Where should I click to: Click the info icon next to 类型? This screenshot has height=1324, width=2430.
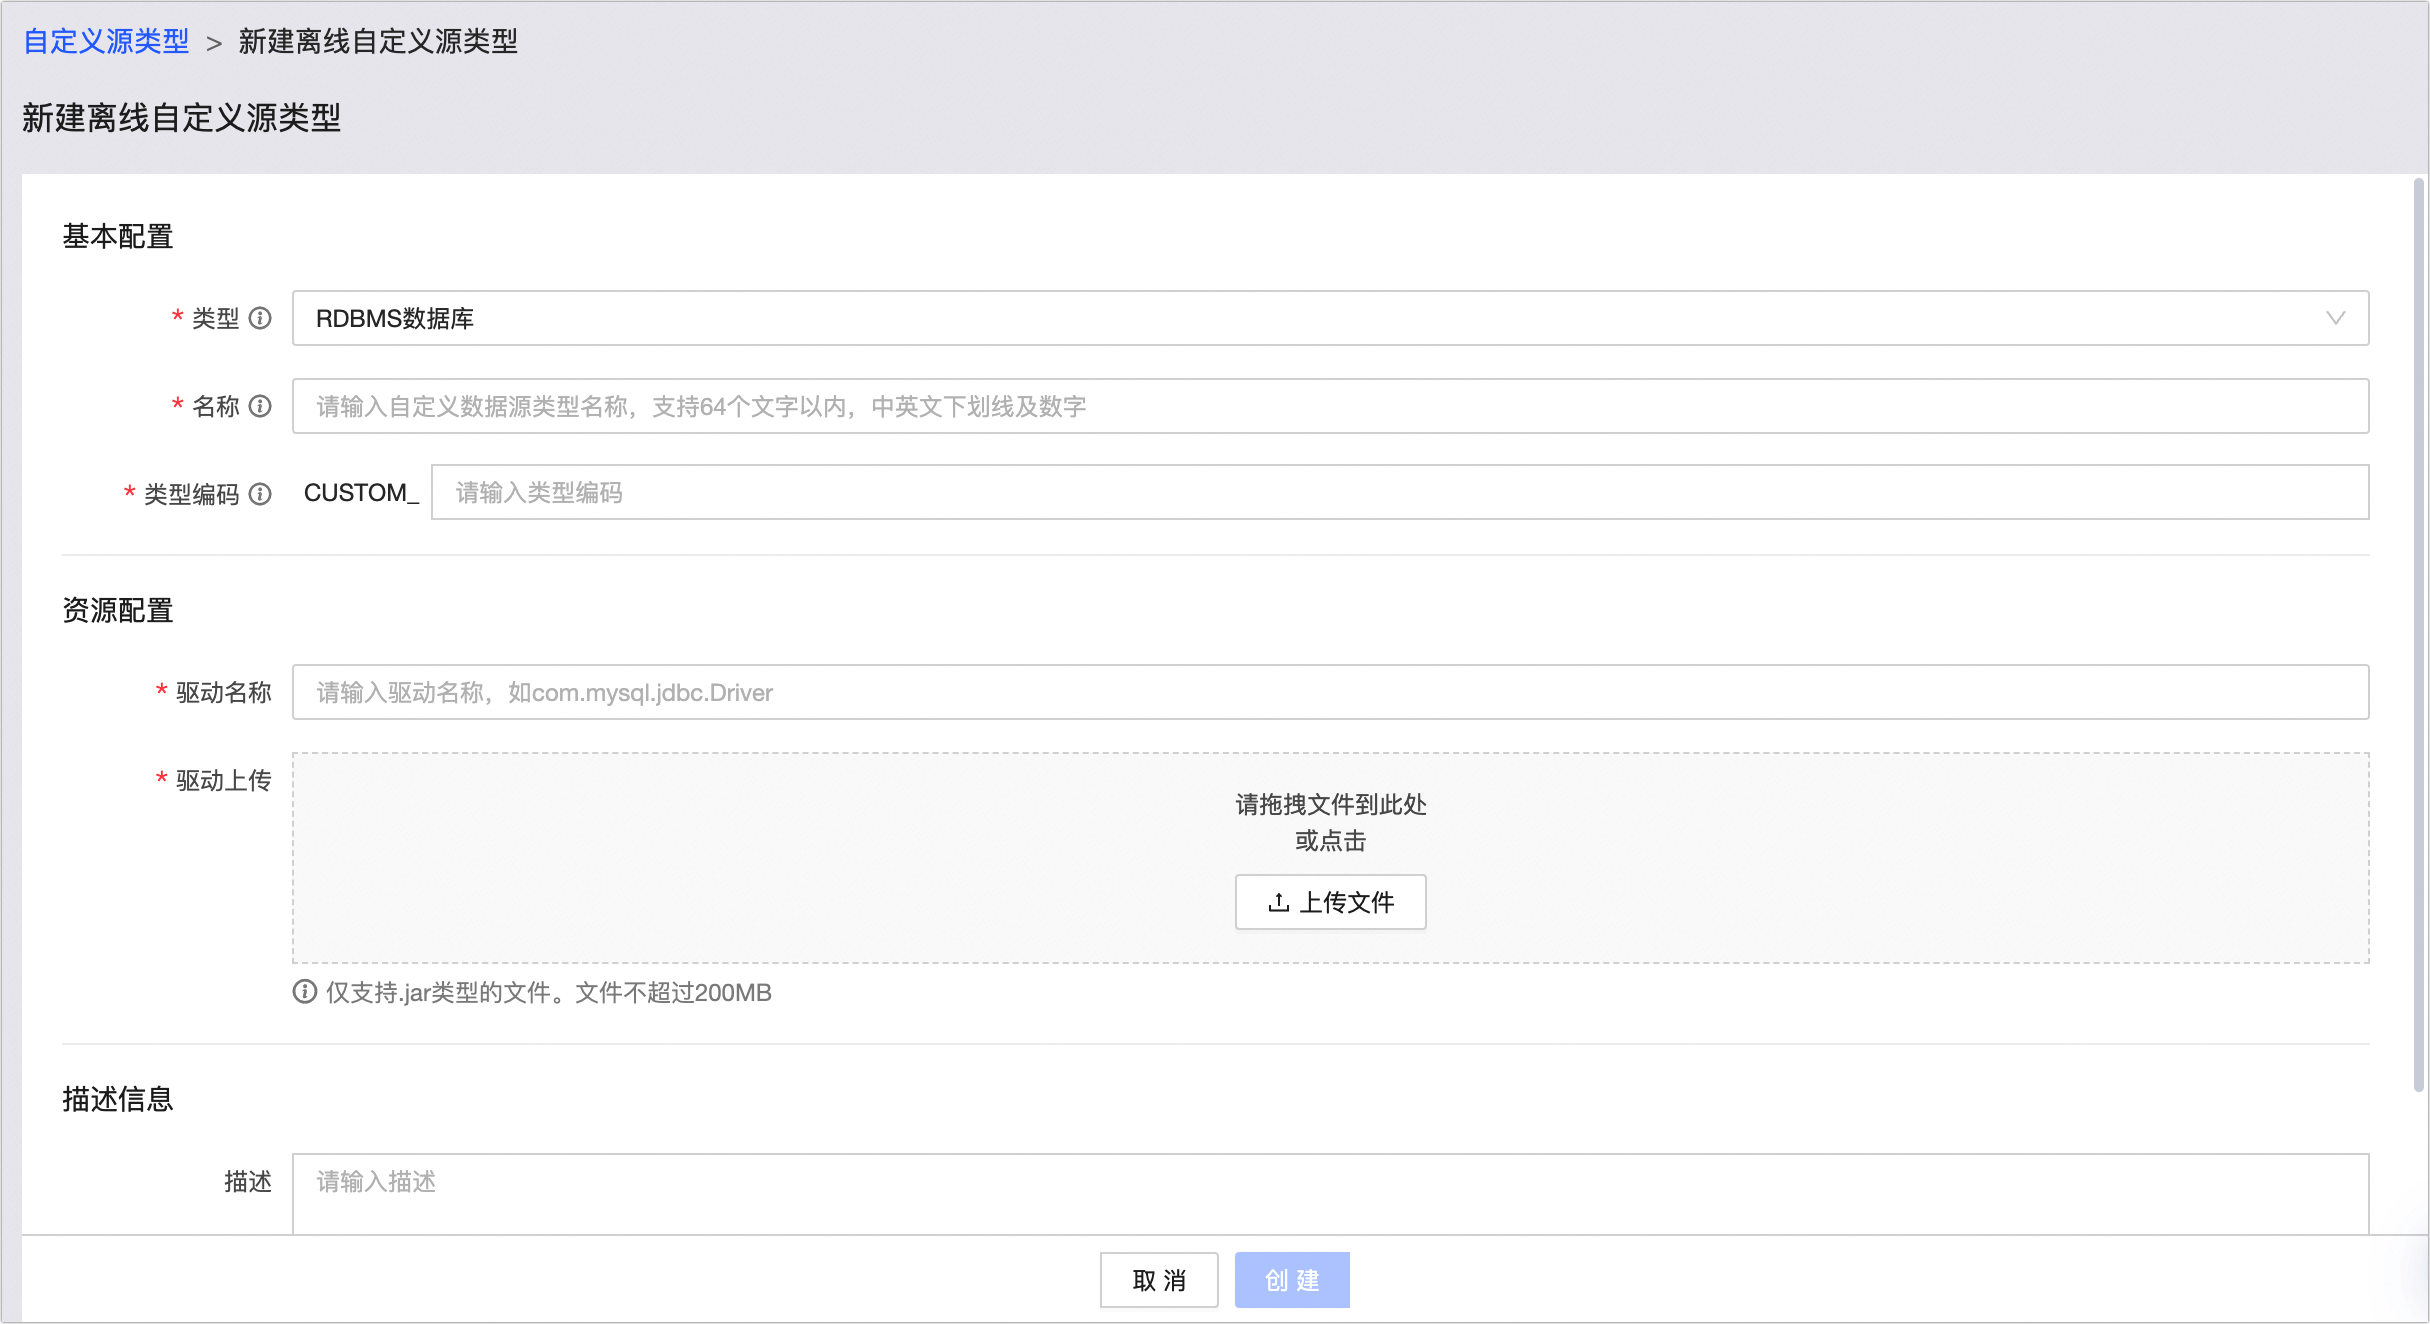(260, 318)
